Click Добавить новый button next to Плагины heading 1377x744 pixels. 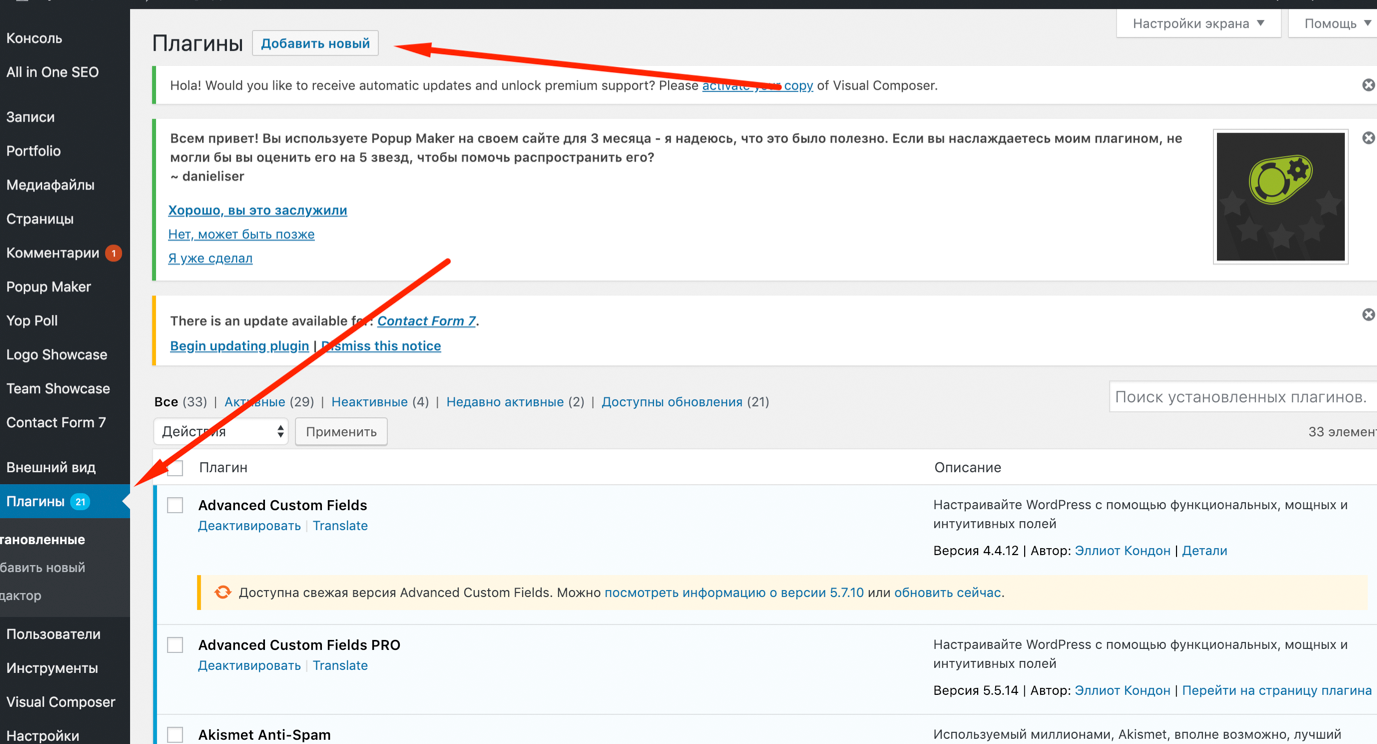pyautogui.click(x=315, y=43)
